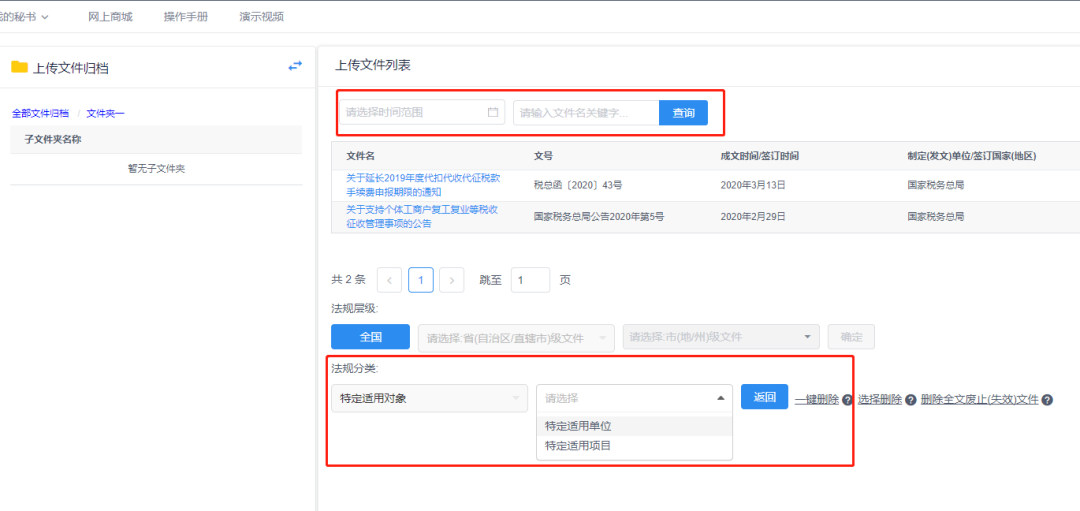Click help icon next to 一键删除

tap(847, 399)
